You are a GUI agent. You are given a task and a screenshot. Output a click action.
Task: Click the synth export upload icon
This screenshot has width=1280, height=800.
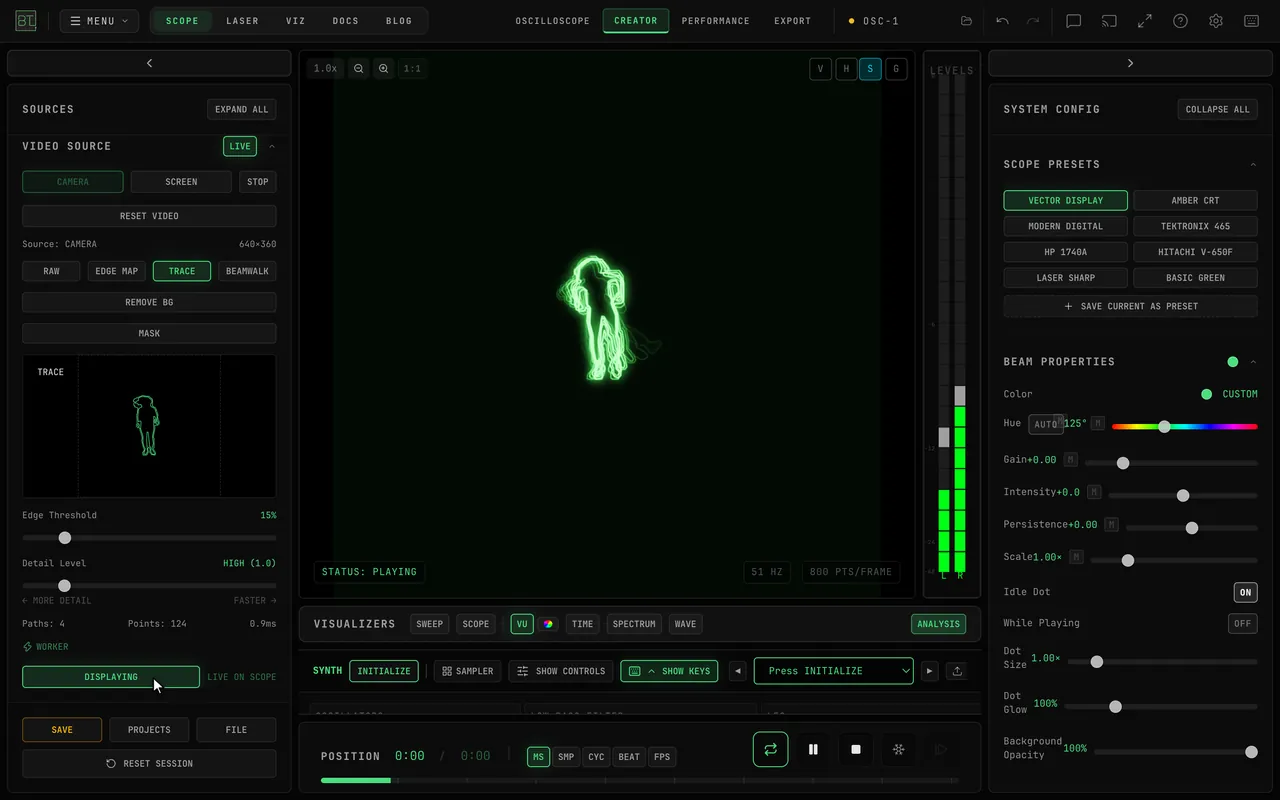[x=957, y=671]
